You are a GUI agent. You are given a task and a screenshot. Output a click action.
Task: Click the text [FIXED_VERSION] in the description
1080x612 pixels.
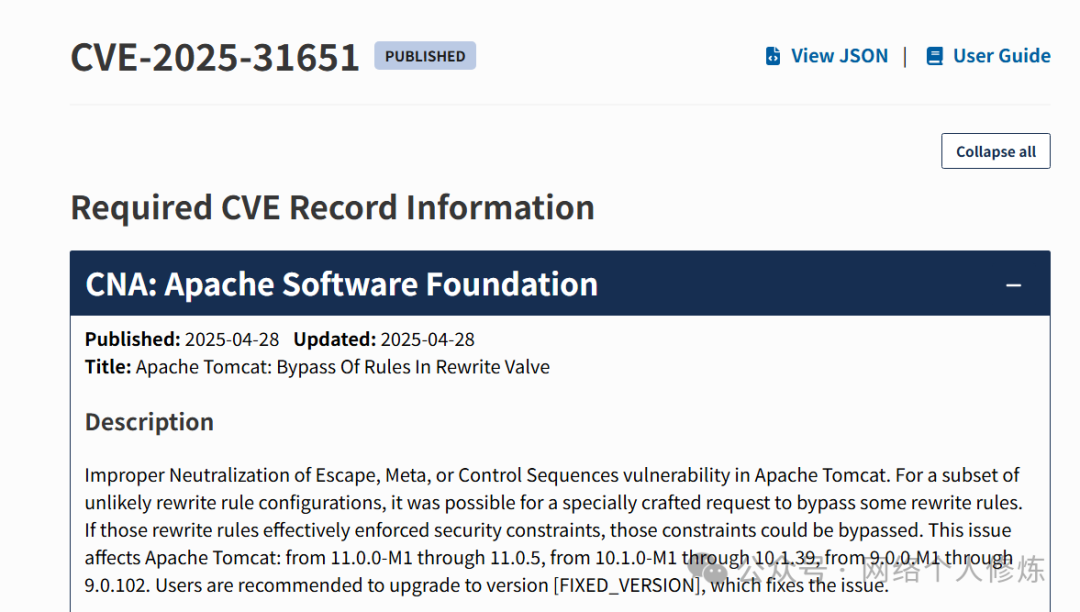(629, 585)
